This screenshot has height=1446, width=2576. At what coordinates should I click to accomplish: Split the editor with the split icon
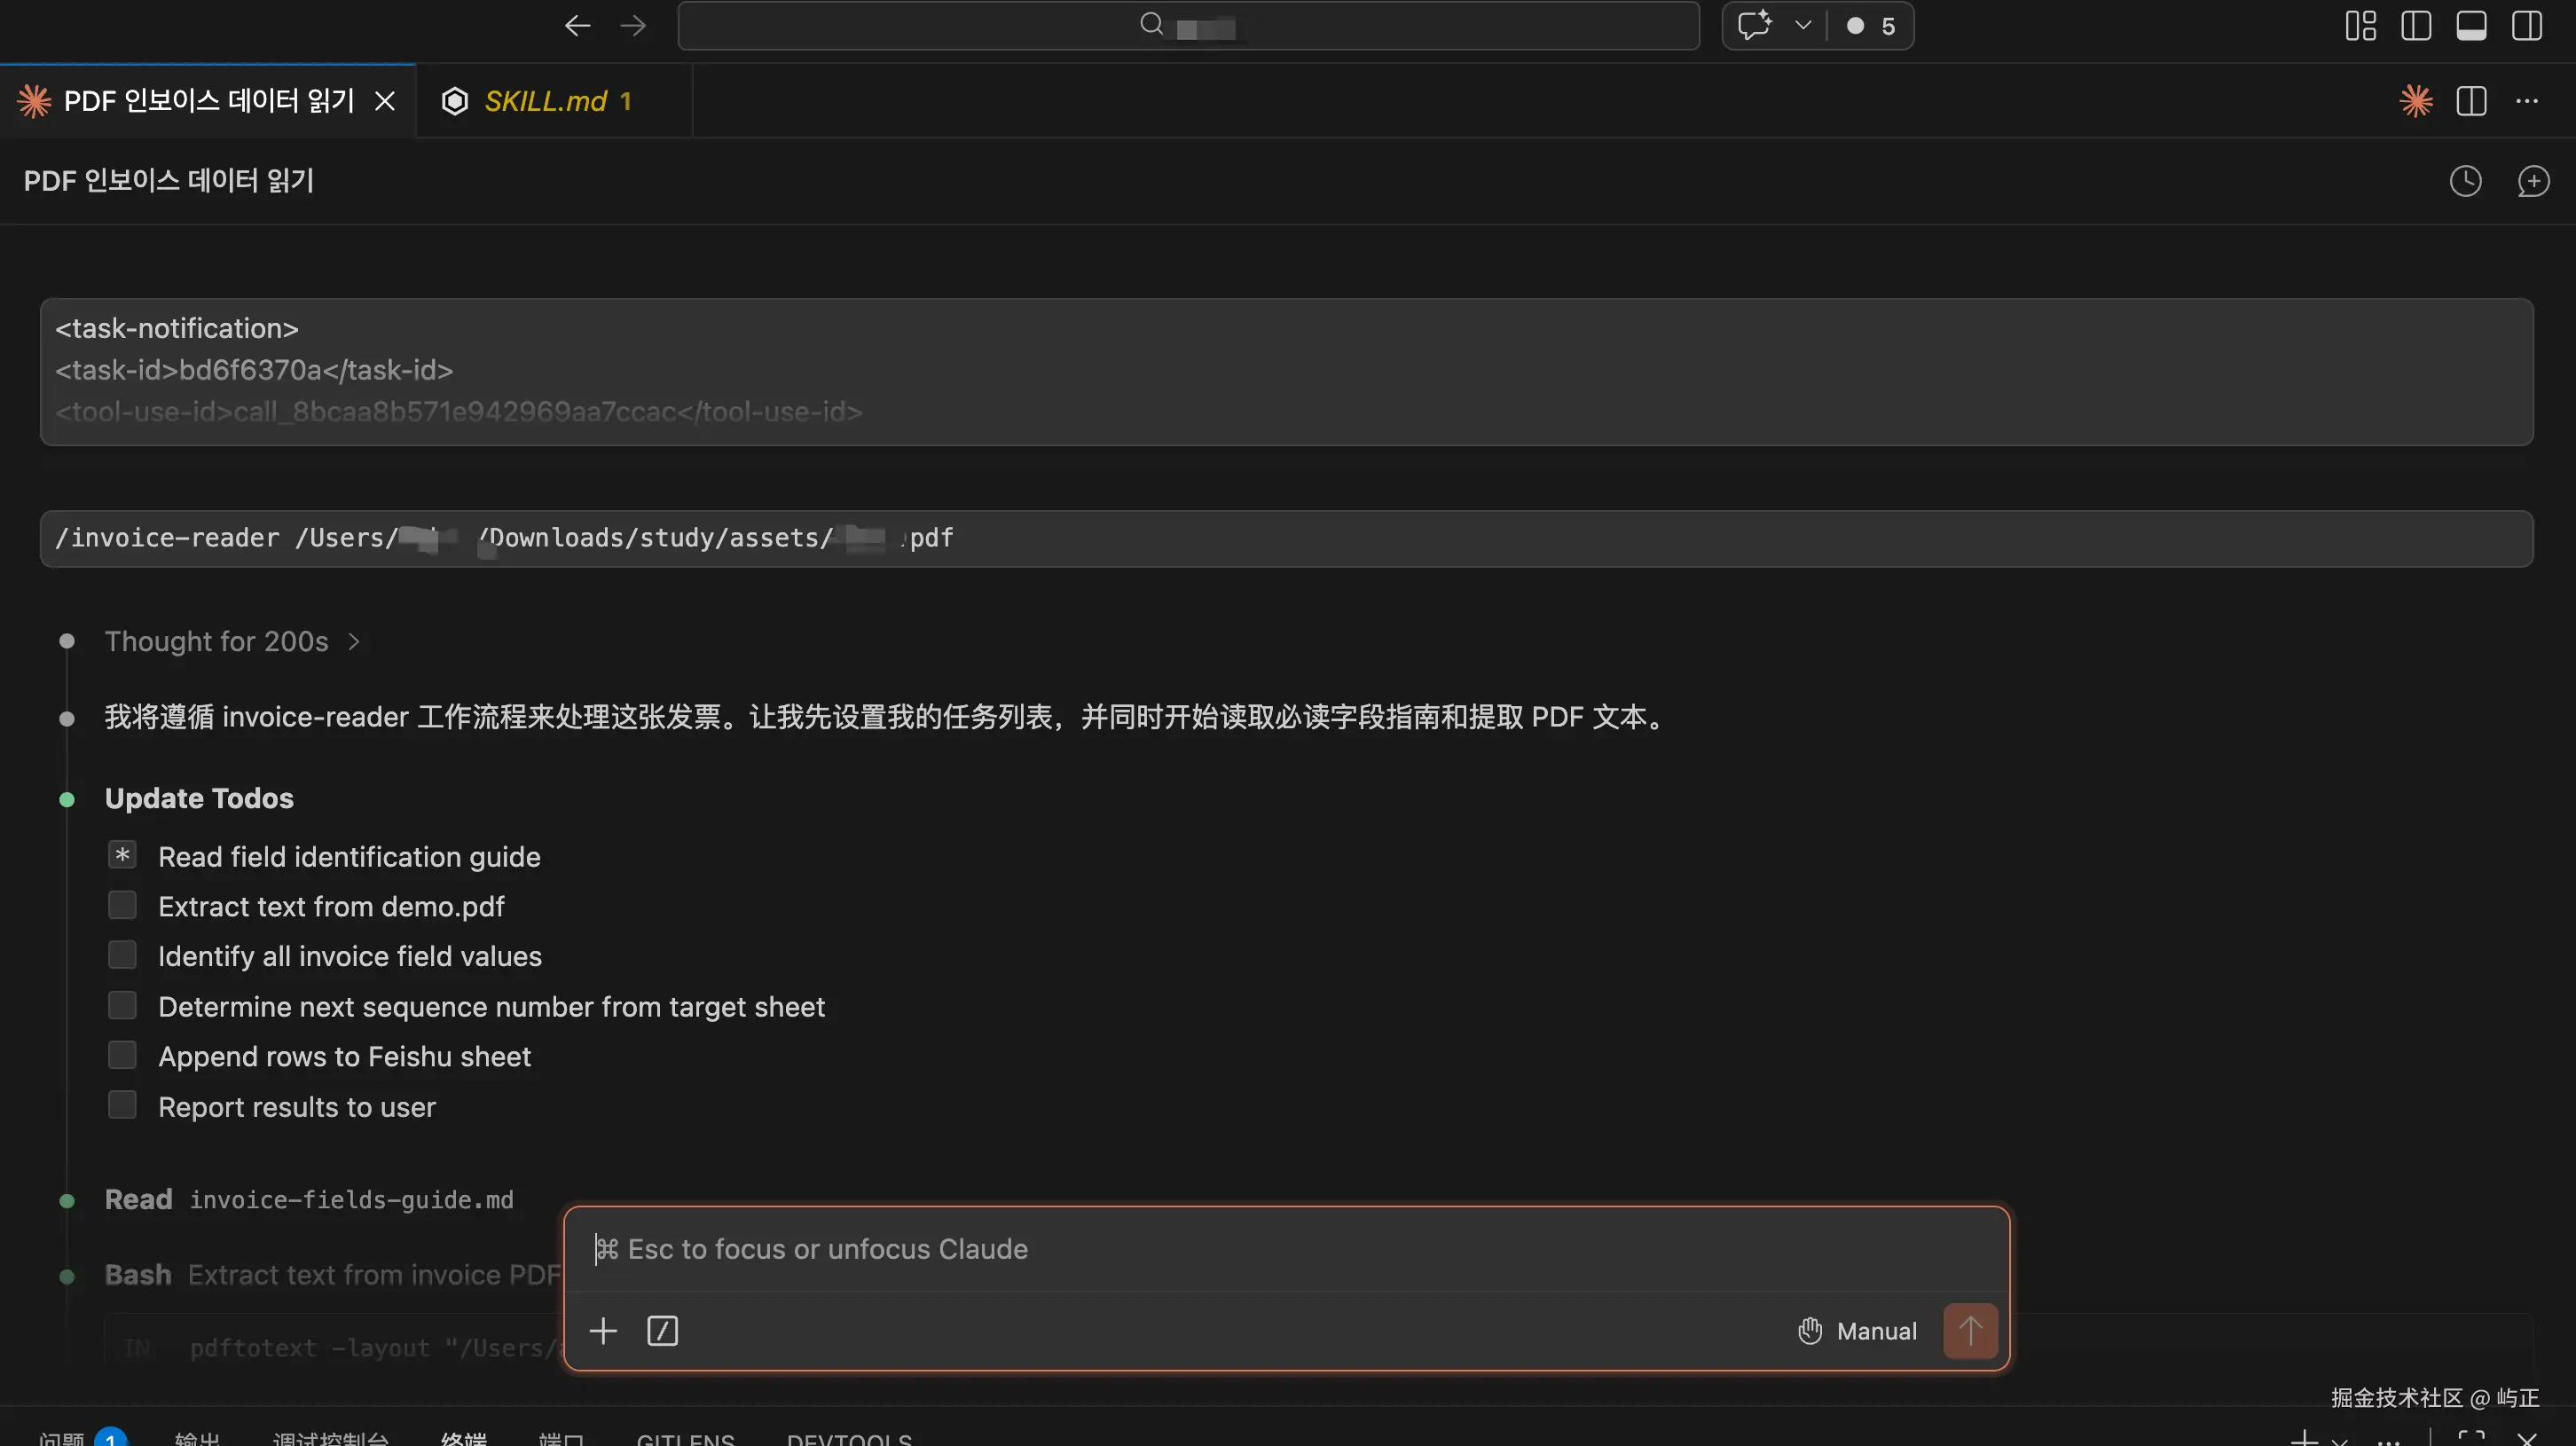[x=2471, y=101]
